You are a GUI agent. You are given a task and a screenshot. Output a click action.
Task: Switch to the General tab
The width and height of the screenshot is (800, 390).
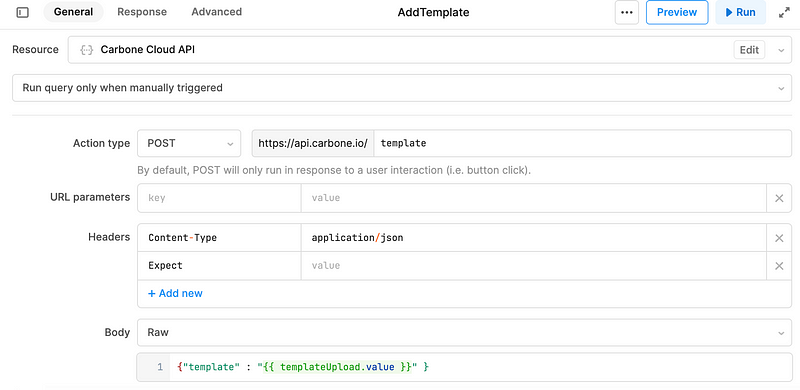tap(73, 12)
